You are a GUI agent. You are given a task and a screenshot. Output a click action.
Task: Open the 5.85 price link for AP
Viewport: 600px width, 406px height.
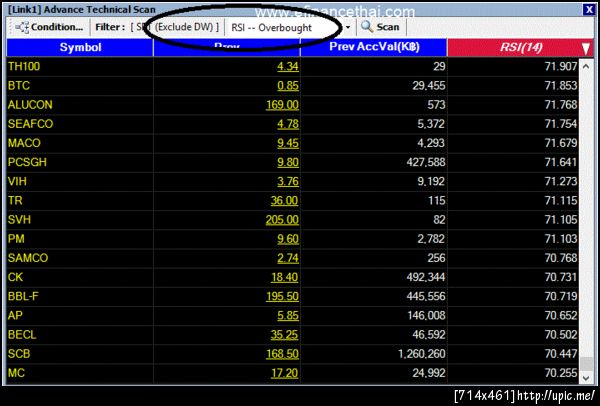point(288,315)
